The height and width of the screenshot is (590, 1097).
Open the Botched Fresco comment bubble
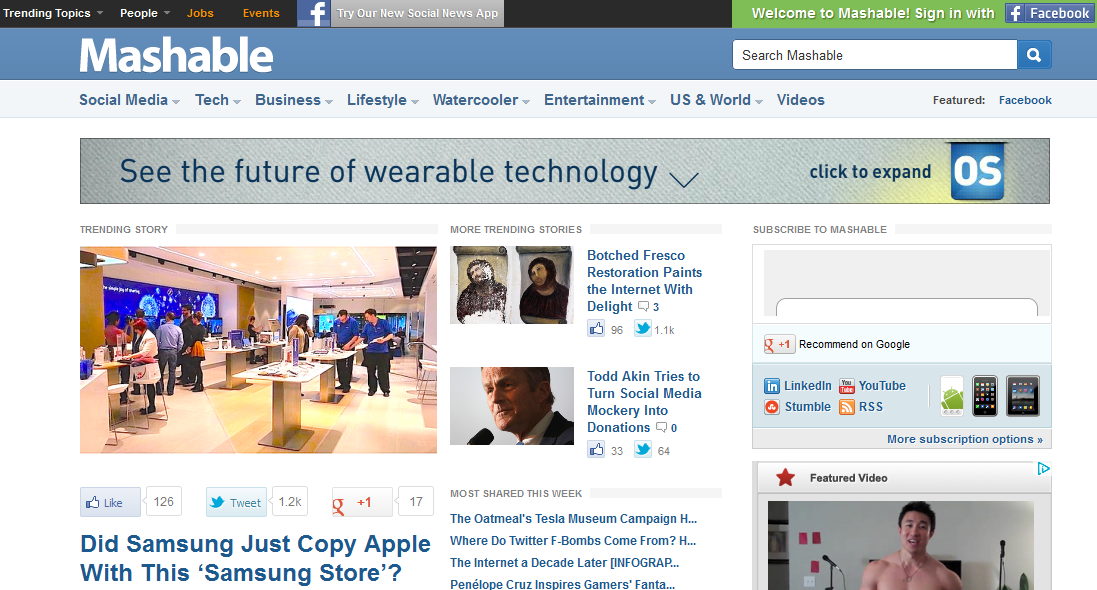(x=644, y=307)
